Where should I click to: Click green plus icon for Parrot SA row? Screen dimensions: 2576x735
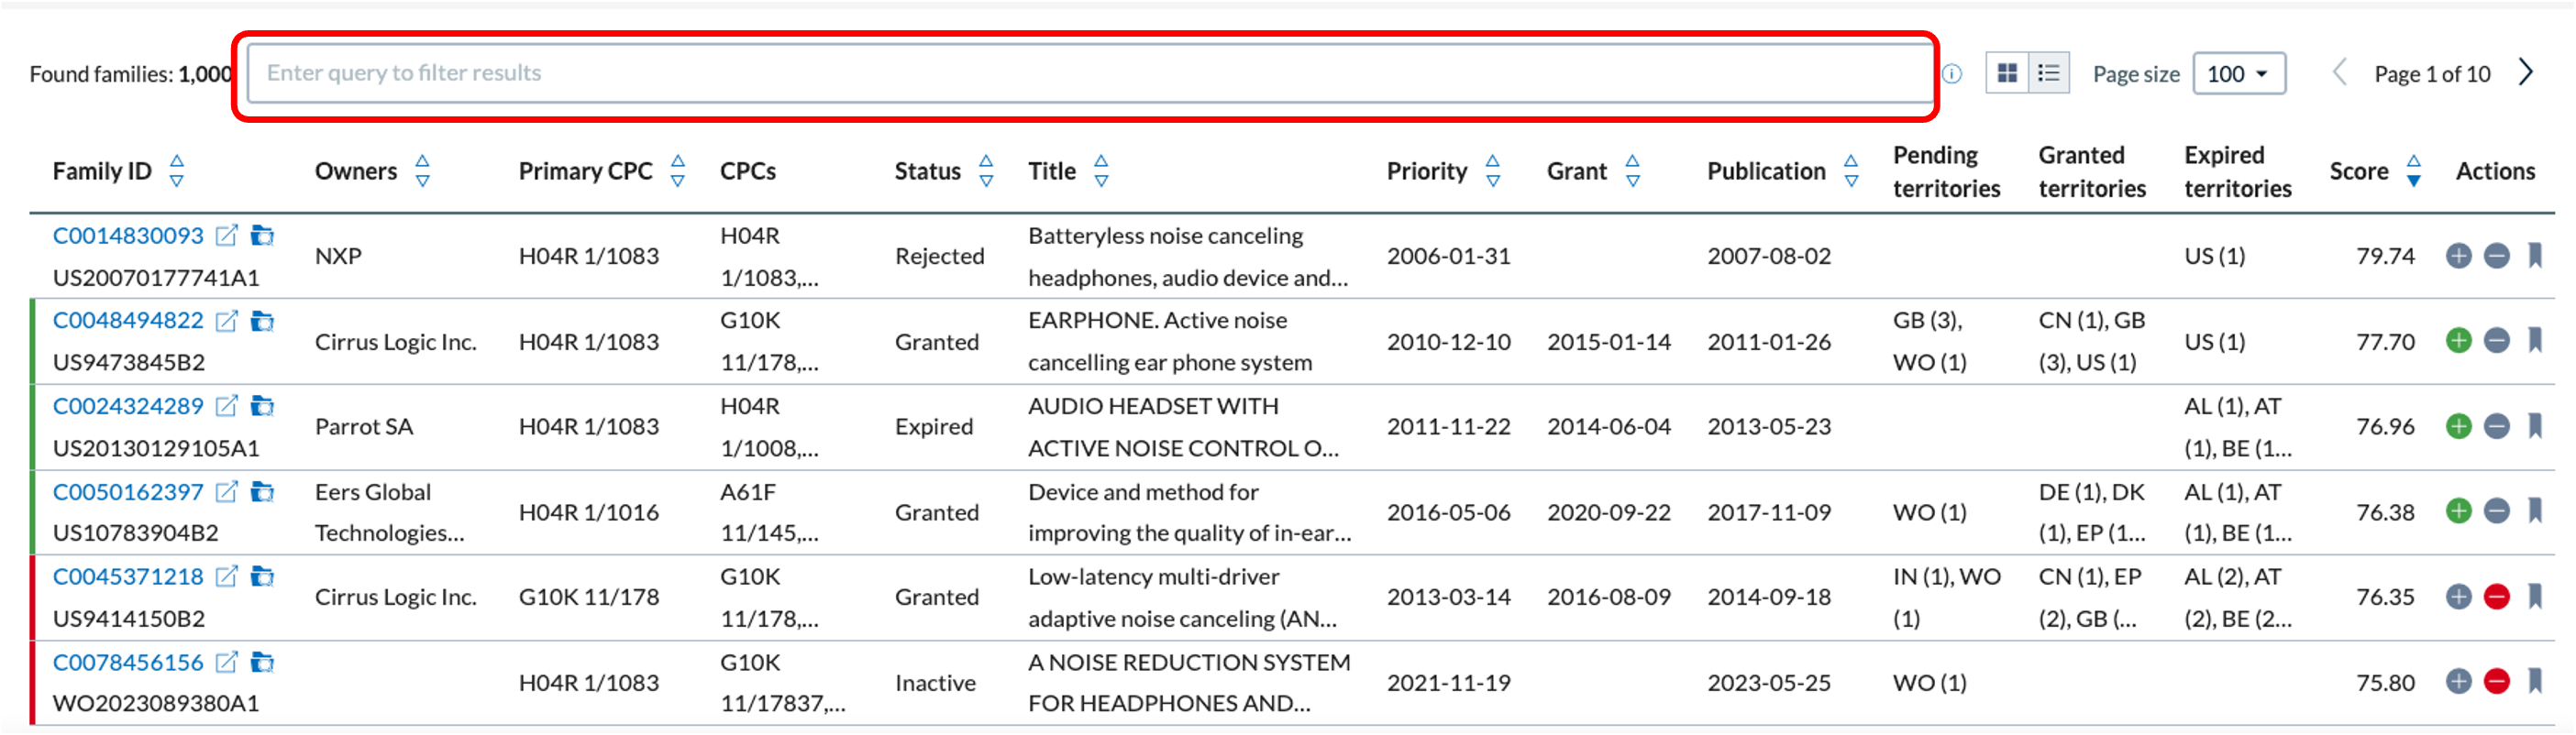[2458, 427]
